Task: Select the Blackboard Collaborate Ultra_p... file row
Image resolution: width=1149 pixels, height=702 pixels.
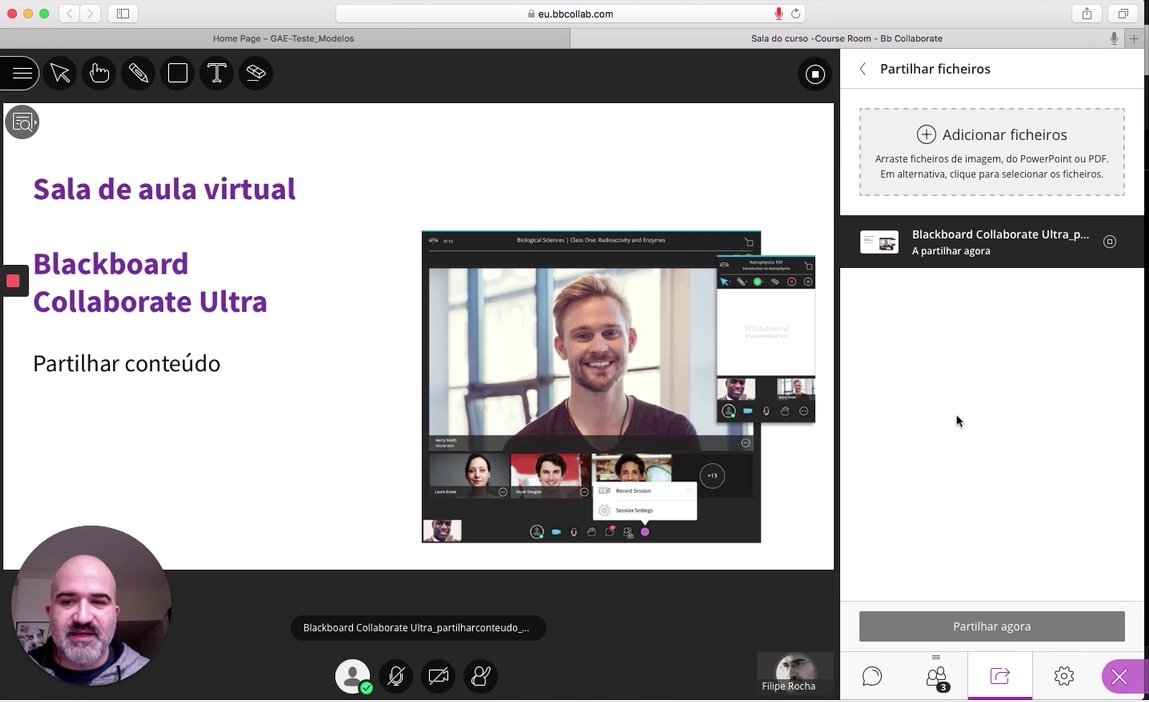Action: pyautogui.click(x=992, y=242)
